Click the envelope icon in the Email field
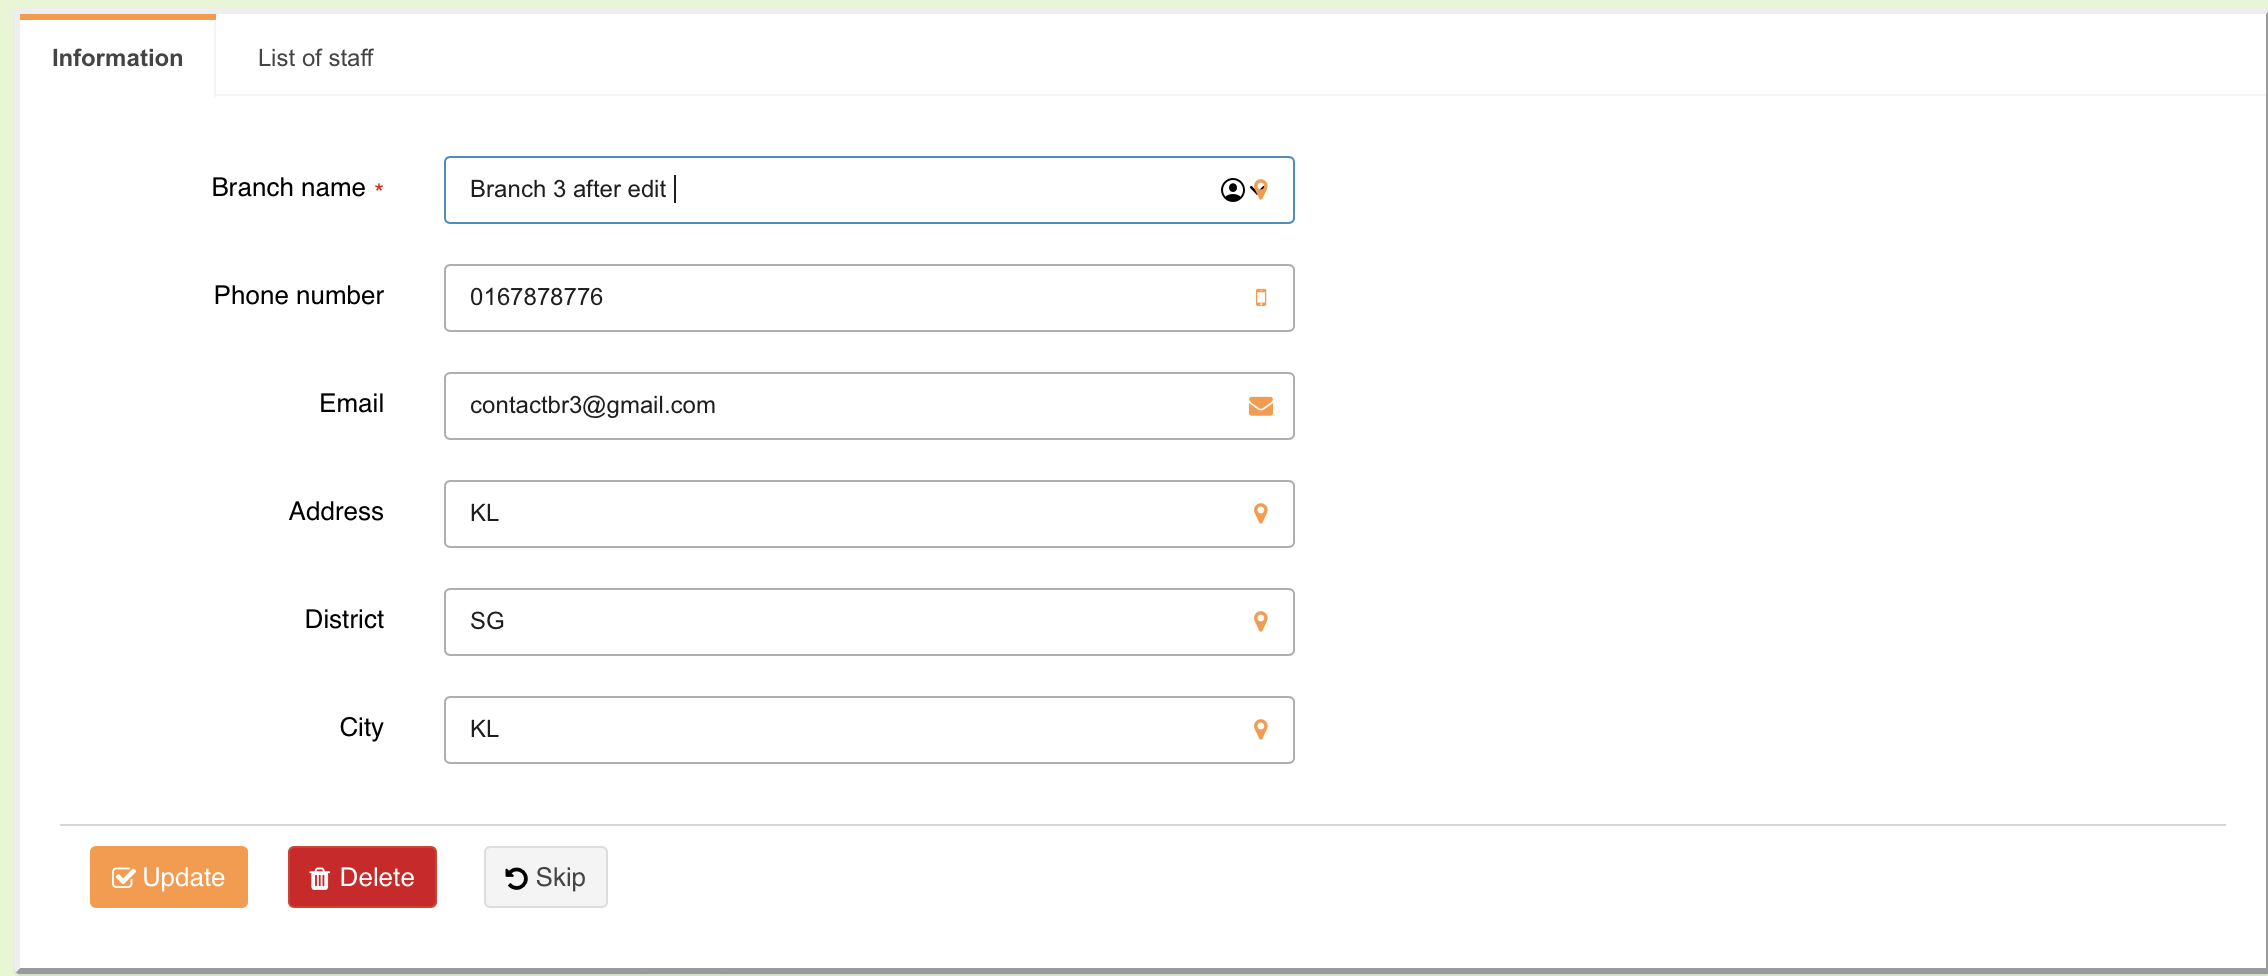 (1261, 406)
